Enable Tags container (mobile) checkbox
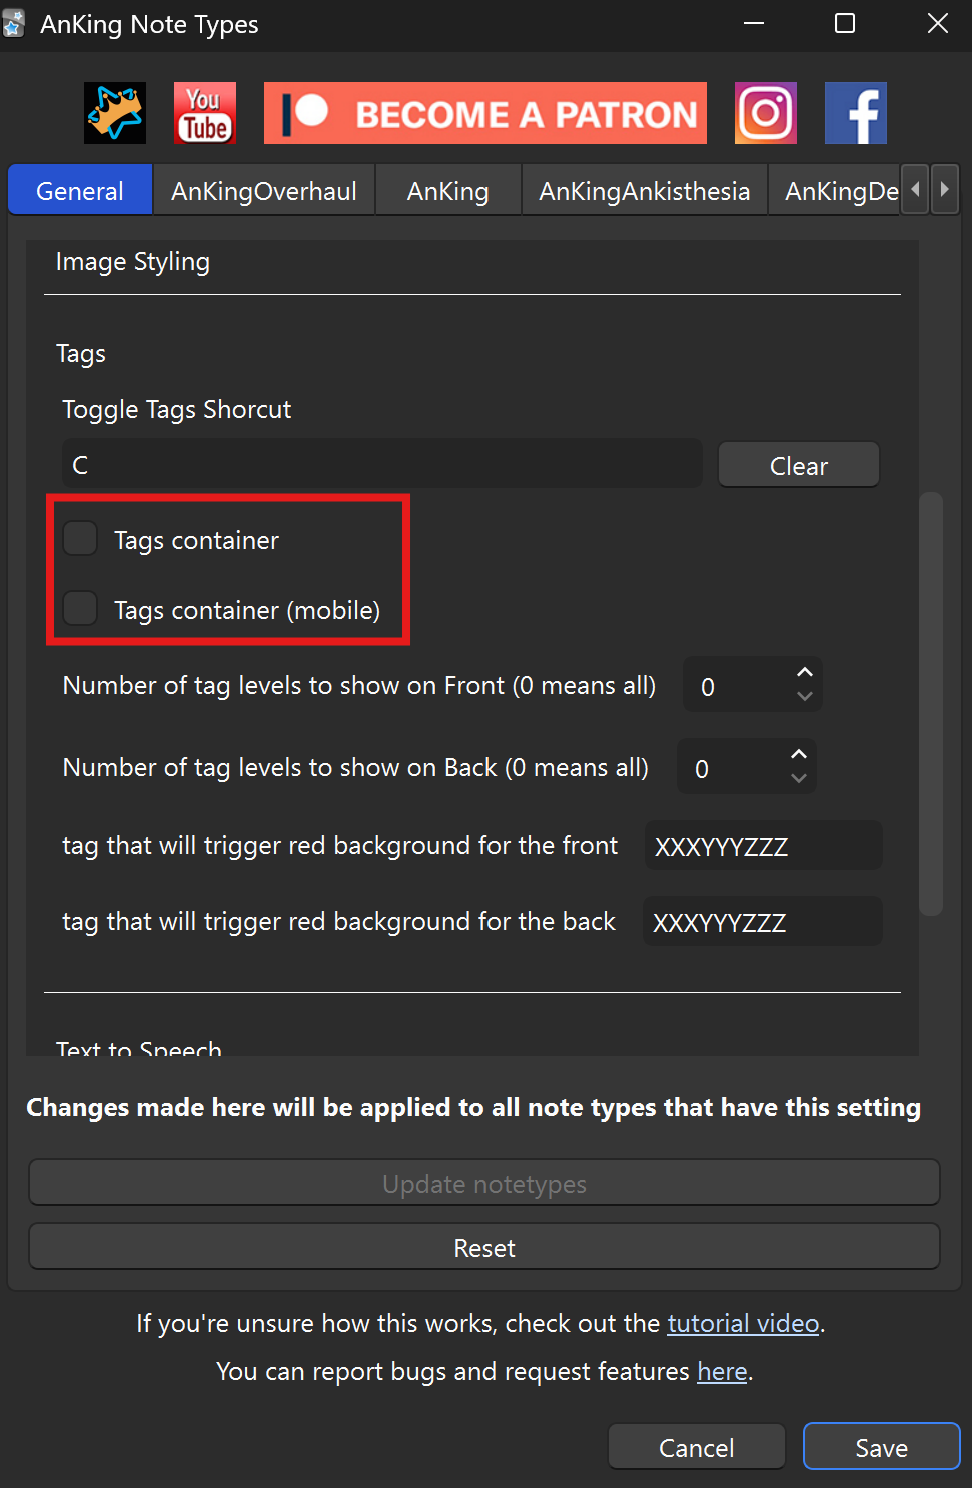The height and width of the screenshot is (1488, 972). click(80, 608)
